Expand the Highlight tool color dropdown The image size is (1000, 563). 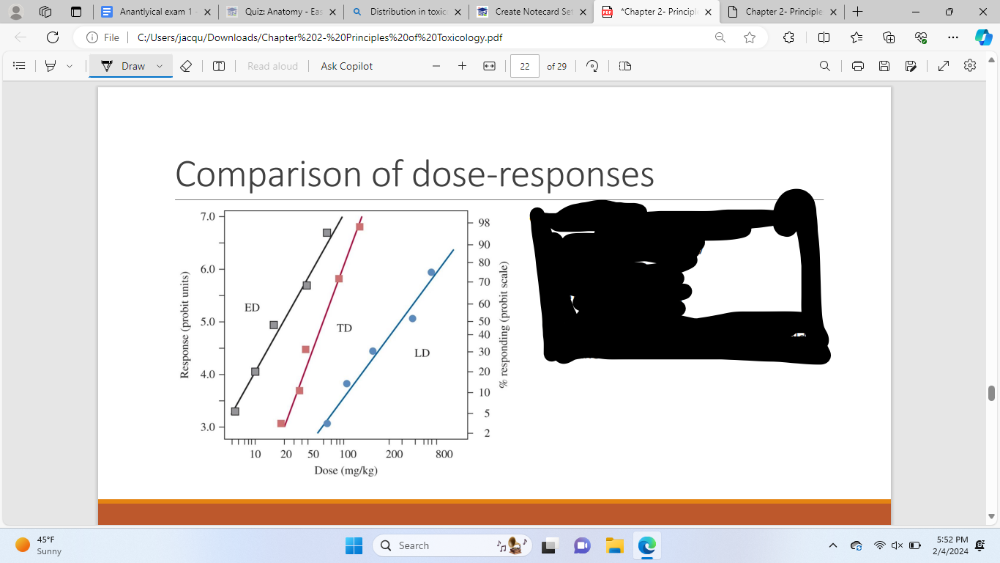tap(69, 66)
